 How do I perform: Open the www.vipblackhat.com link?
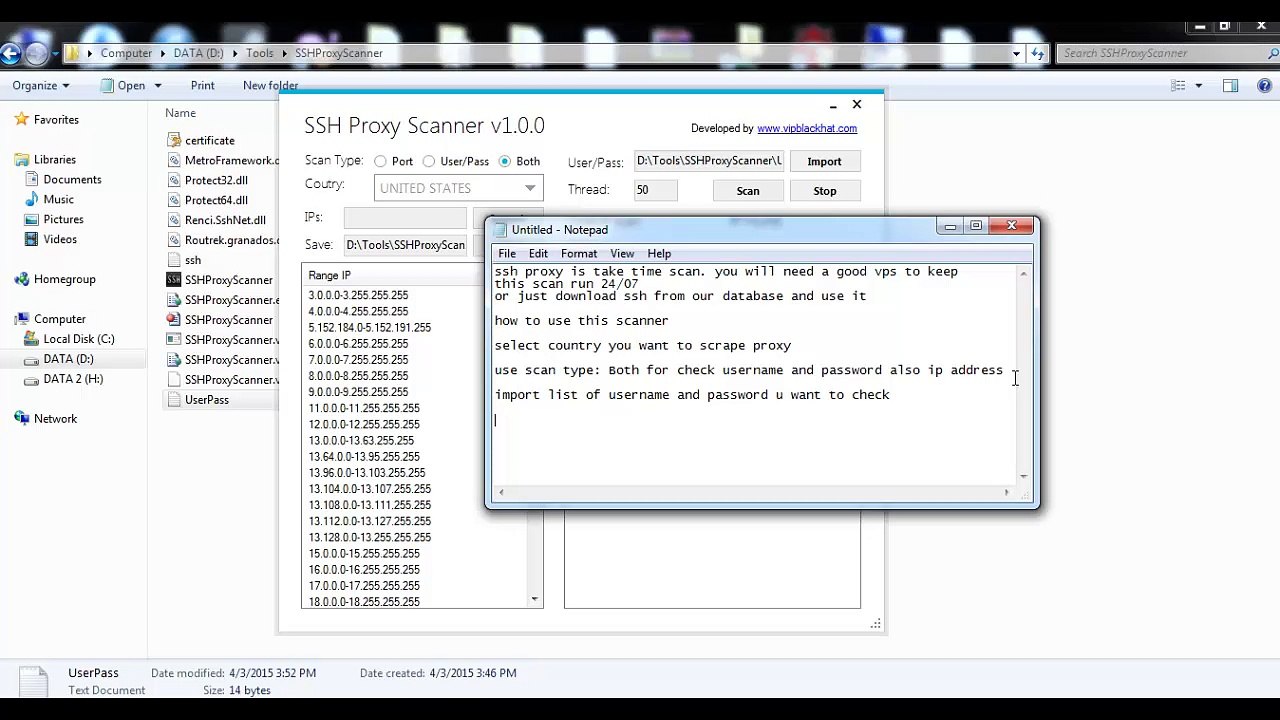coord(807,129)
